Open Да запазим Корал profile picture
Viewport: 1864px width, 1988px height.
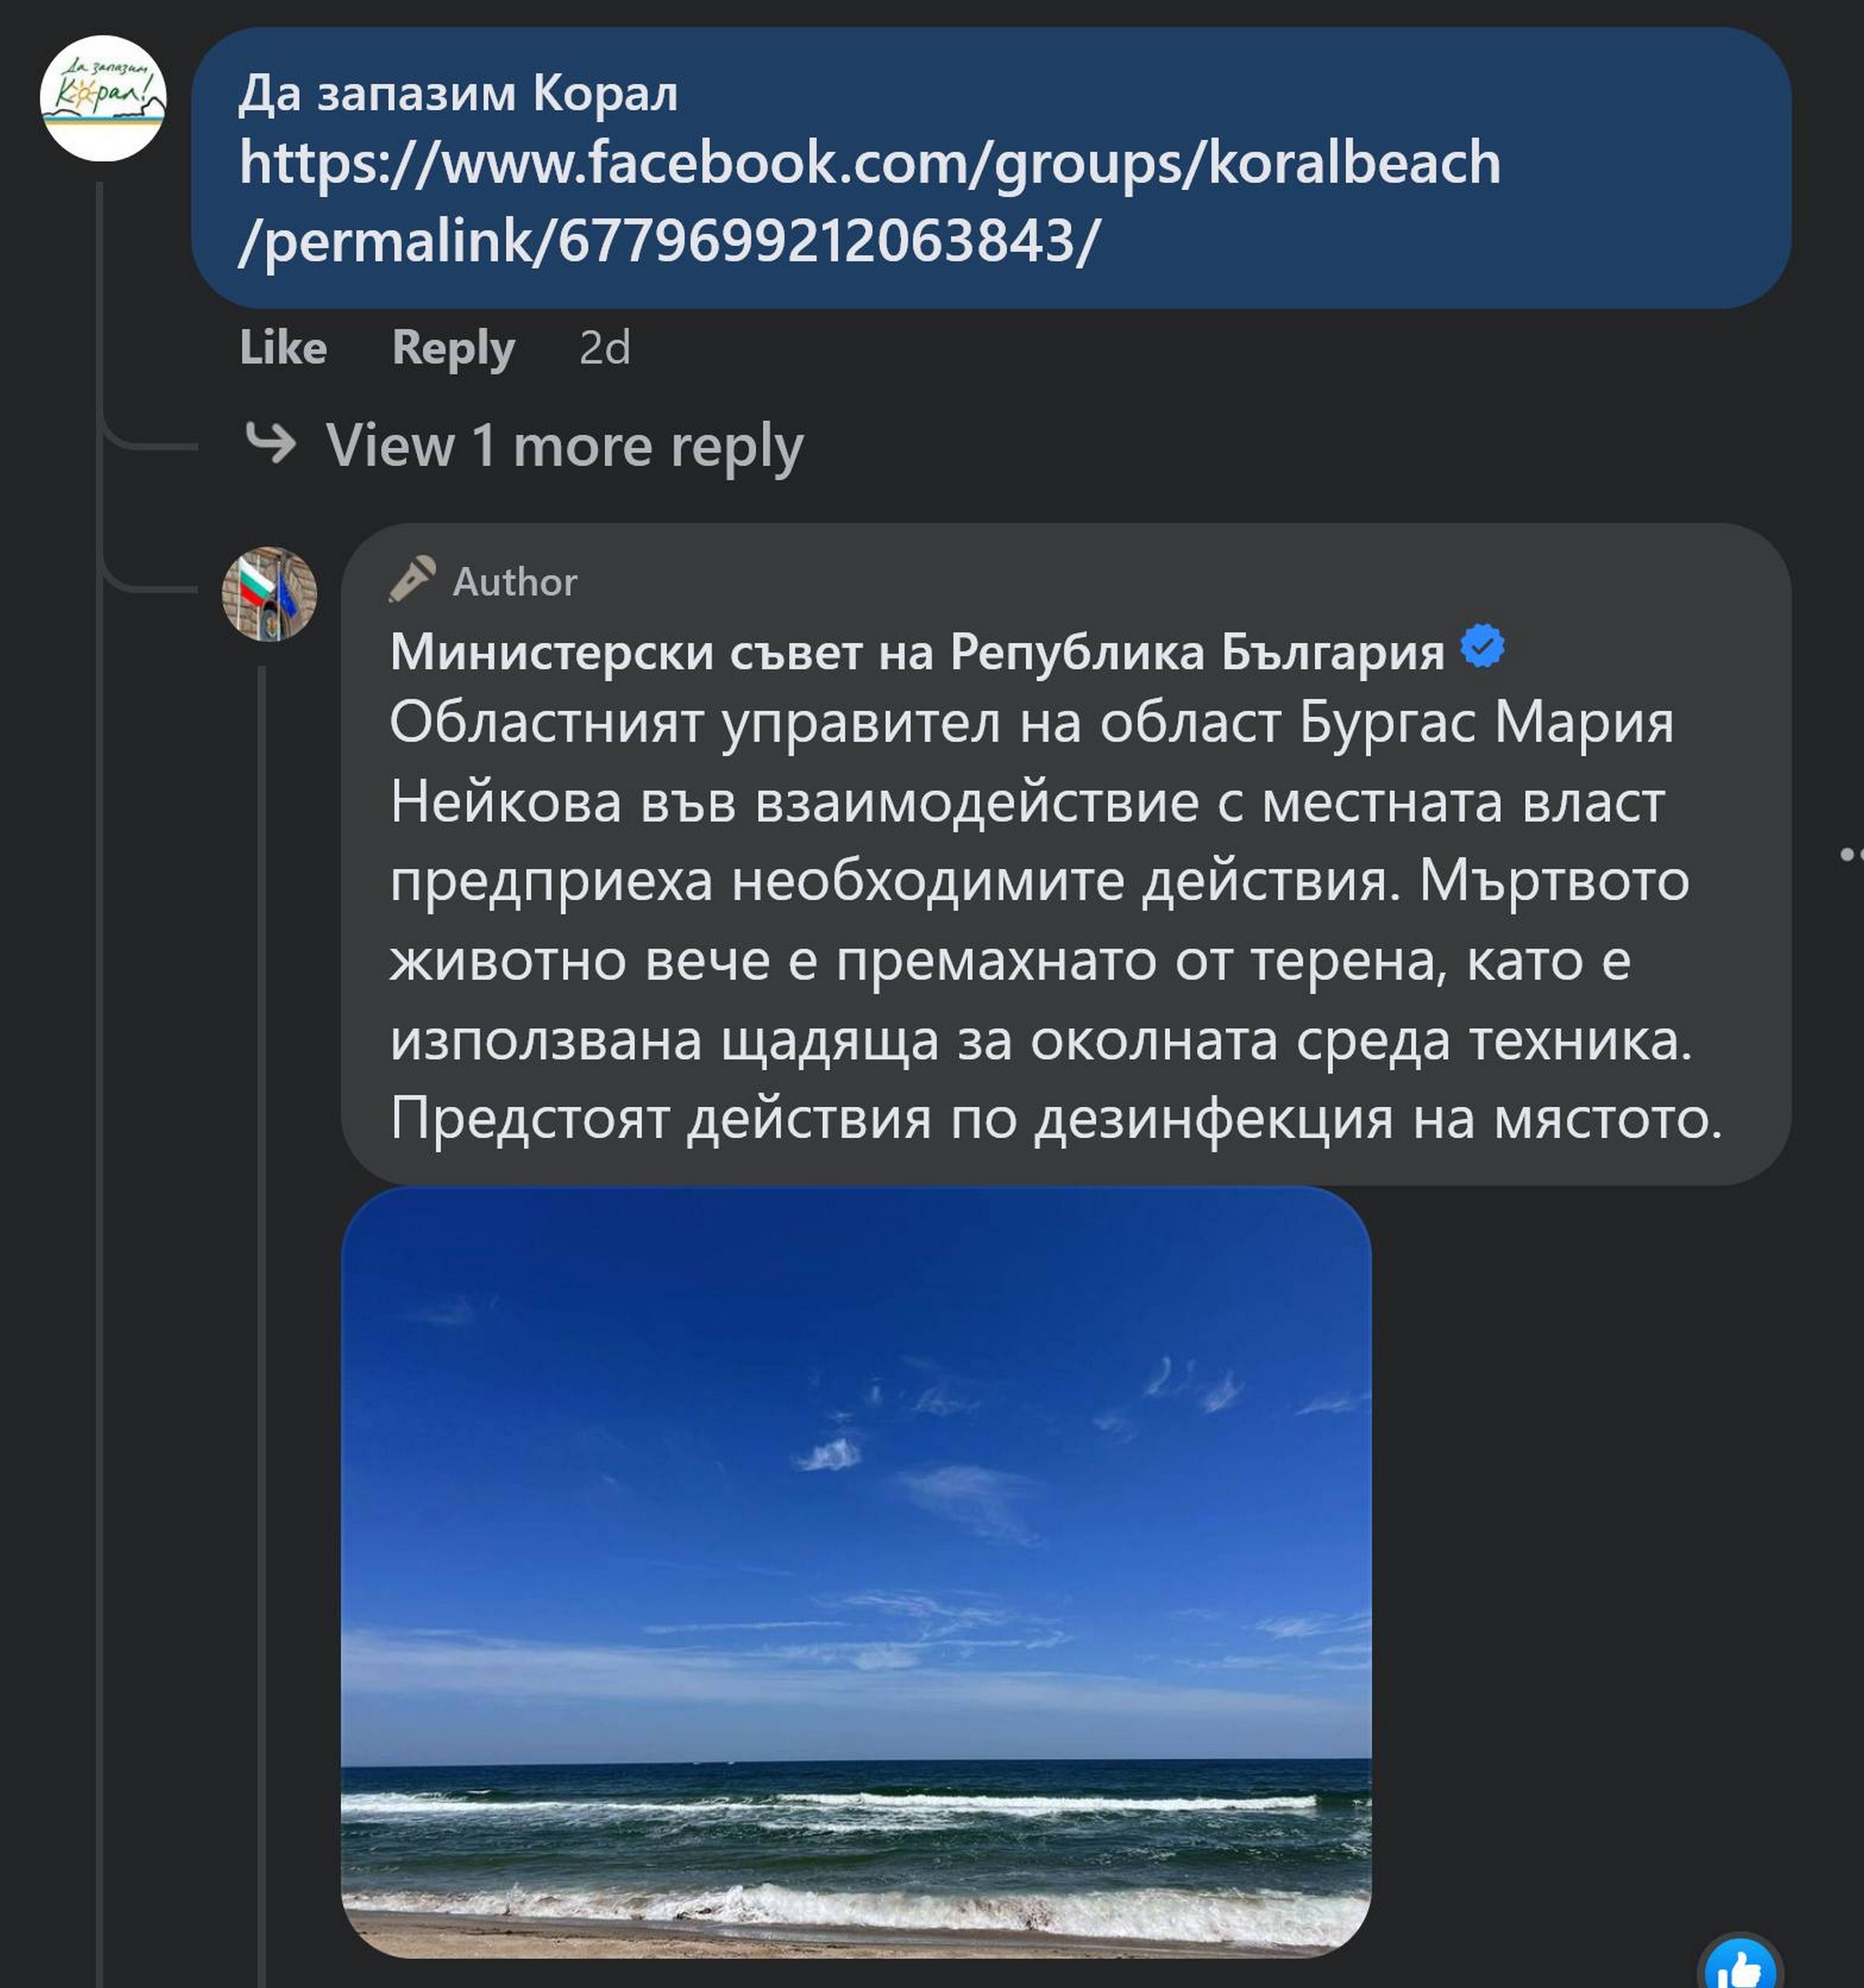pyautogui.click(x=102, y=98)
